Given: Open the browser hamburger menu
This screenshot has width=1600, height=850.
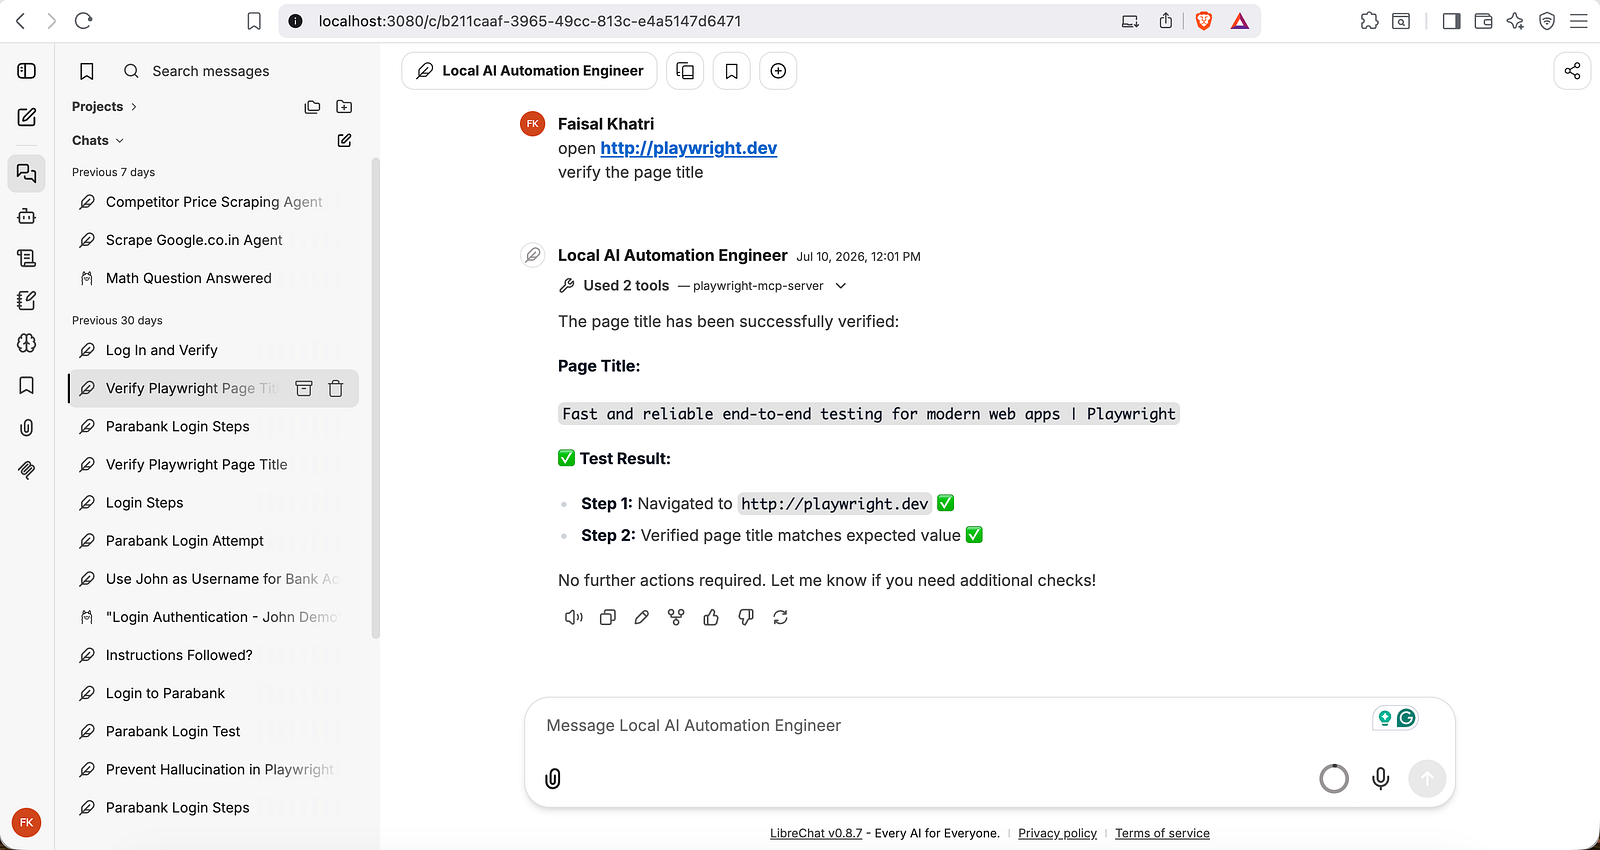Looking at the screenshot, I should pyautogui.click(x=1579, y=21).
